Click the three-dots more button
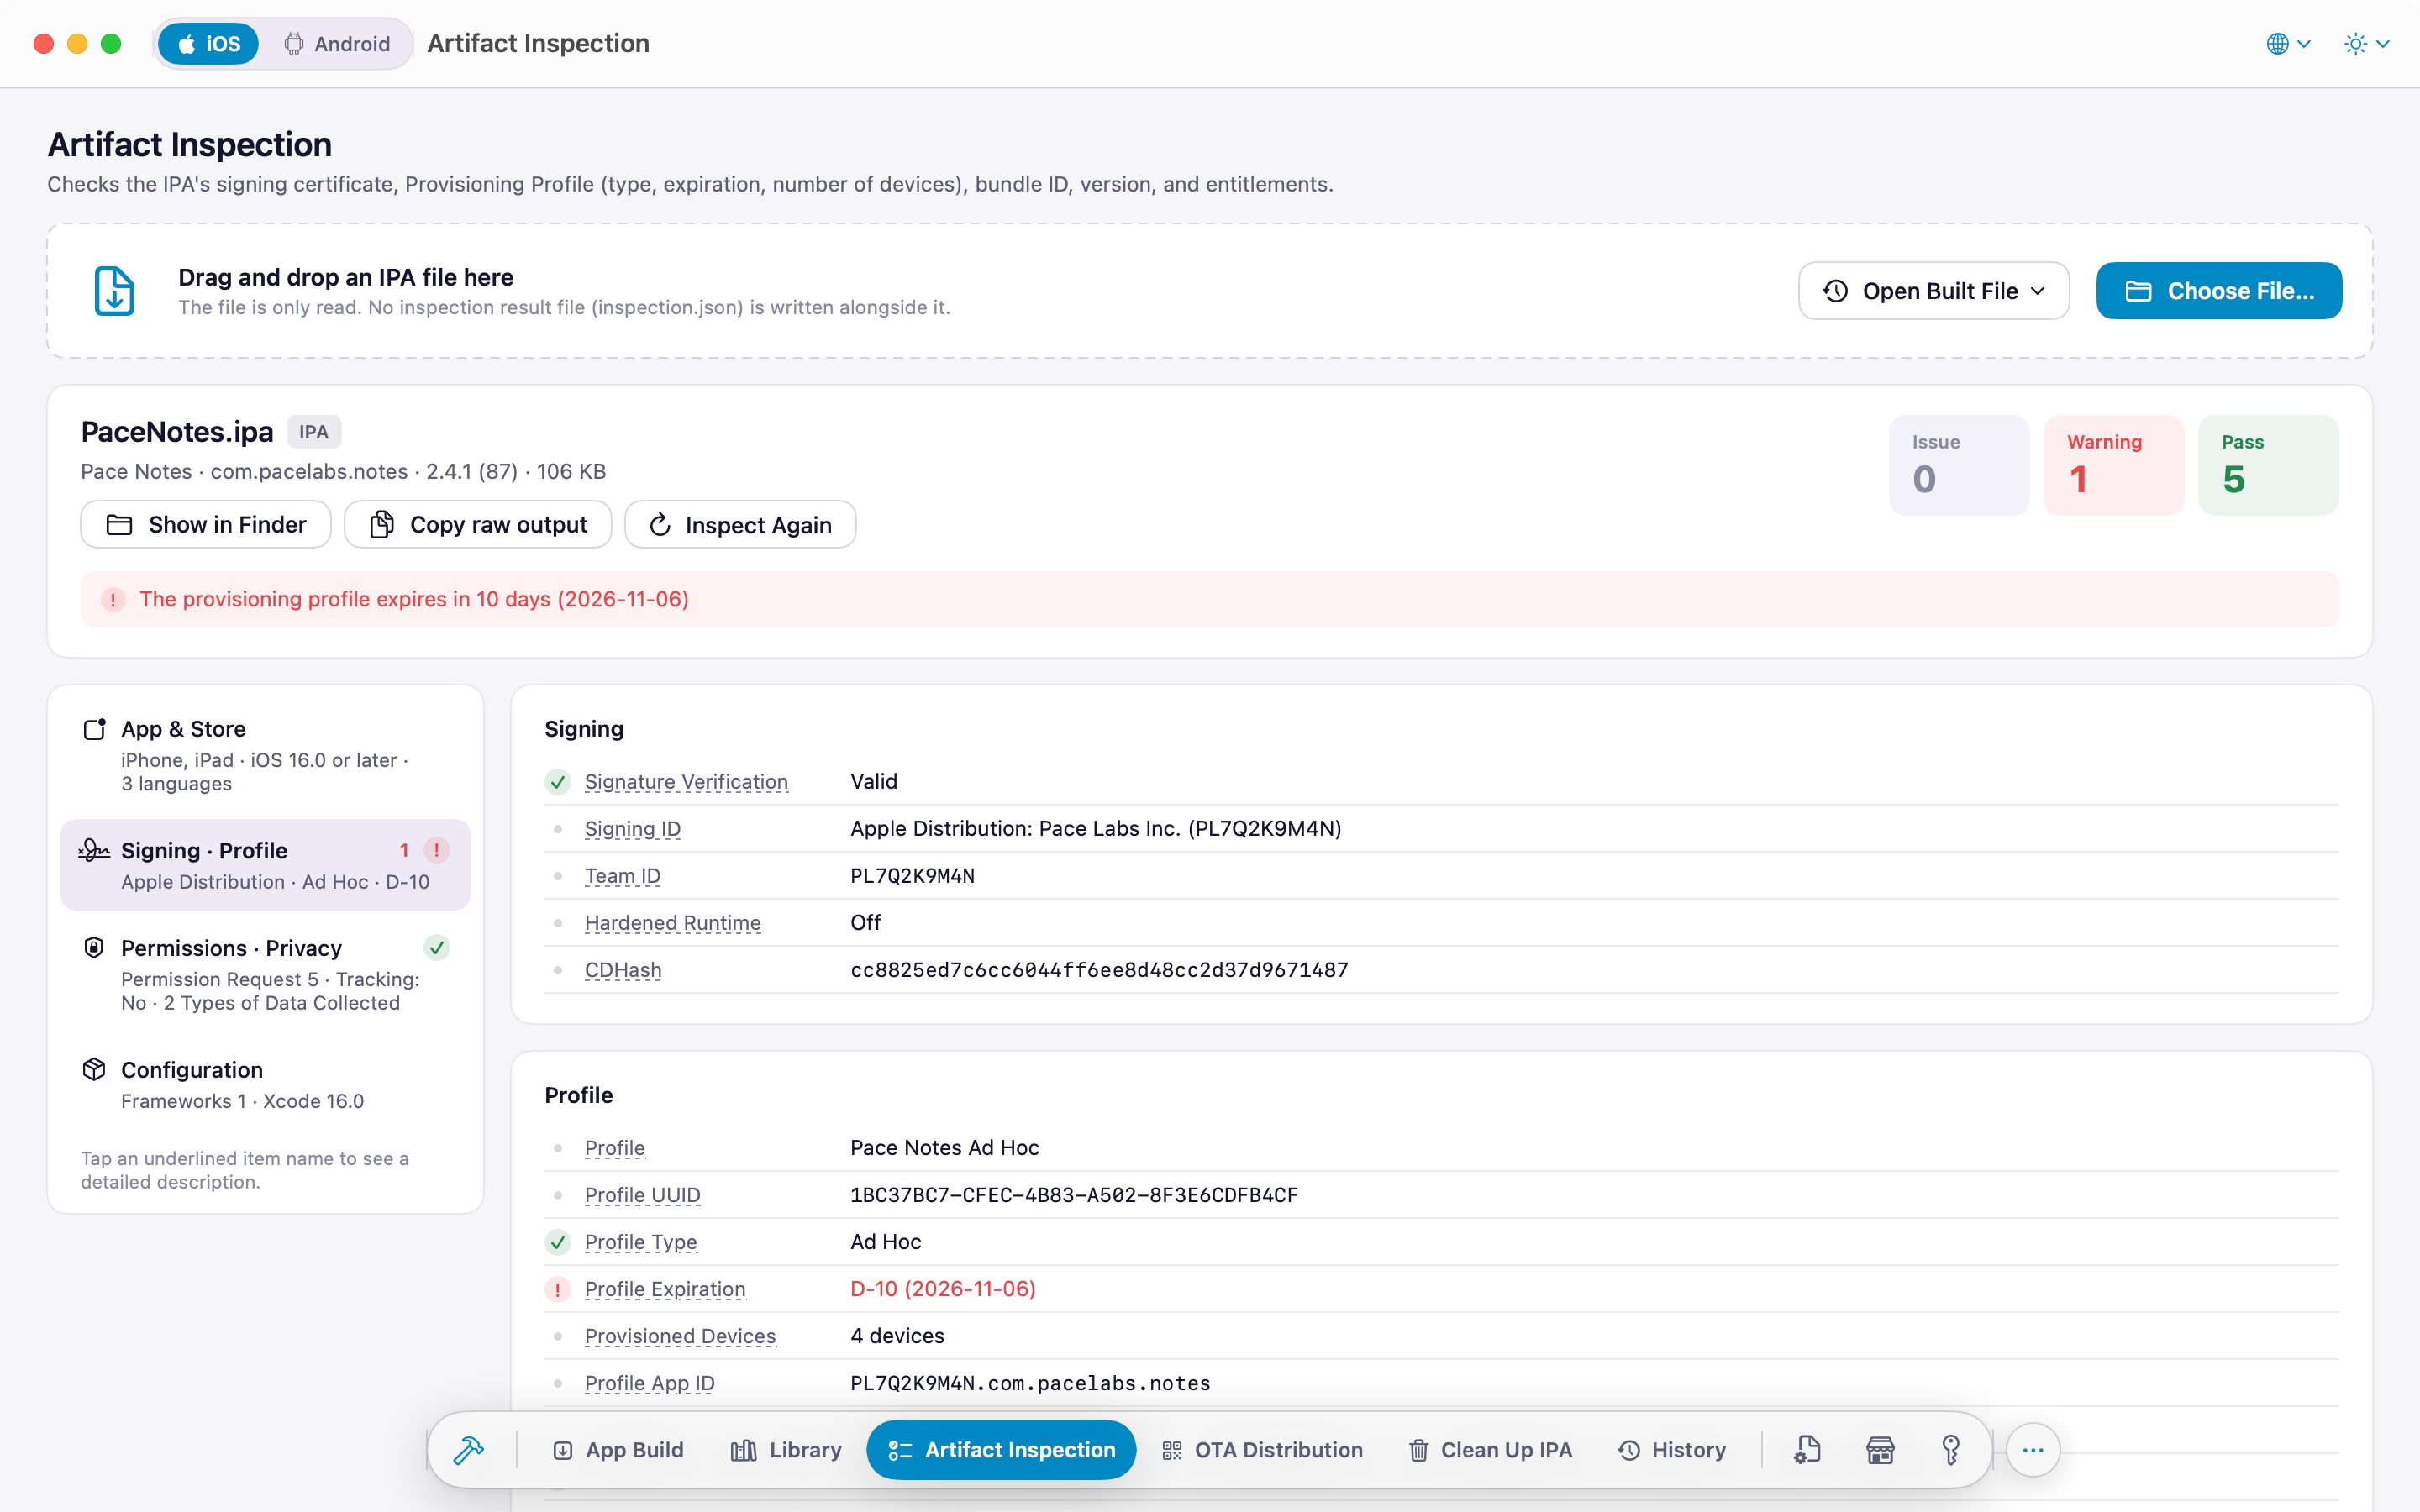2420x1512 pixels. [x=2033, y=1450]
